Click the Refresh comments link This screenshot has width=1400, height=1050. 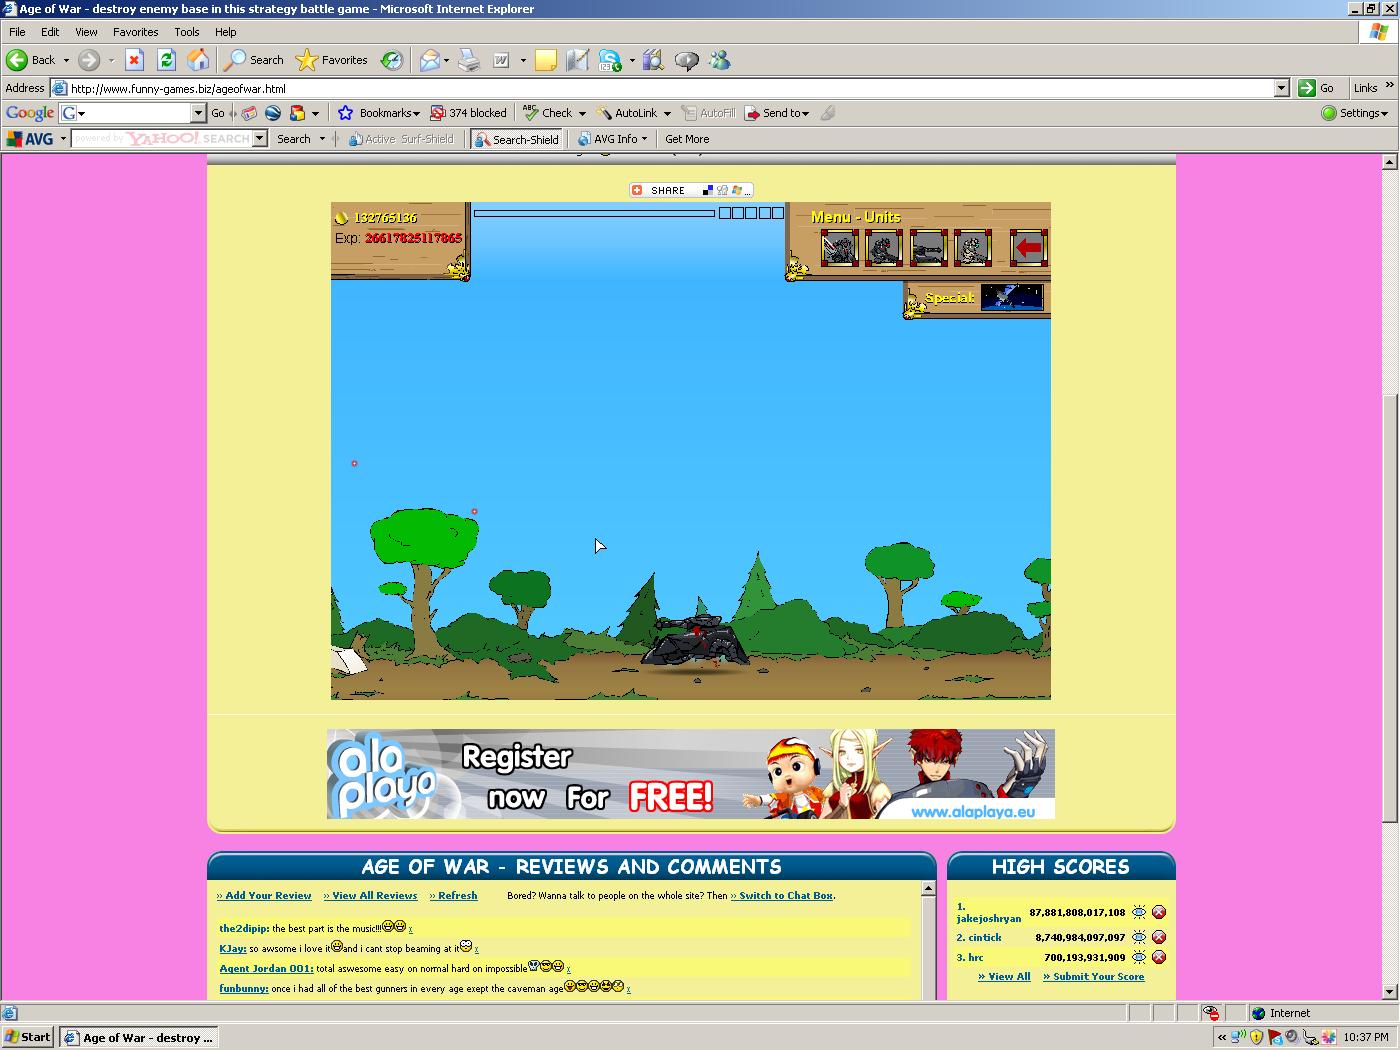coord(453,896)
